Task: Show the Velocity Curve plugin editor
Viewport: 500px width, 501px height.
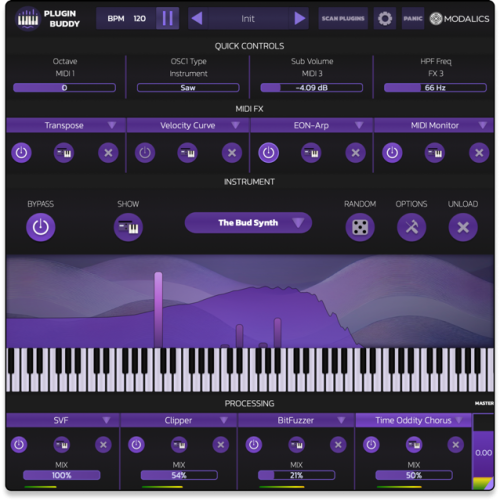Action: point(188,153)
